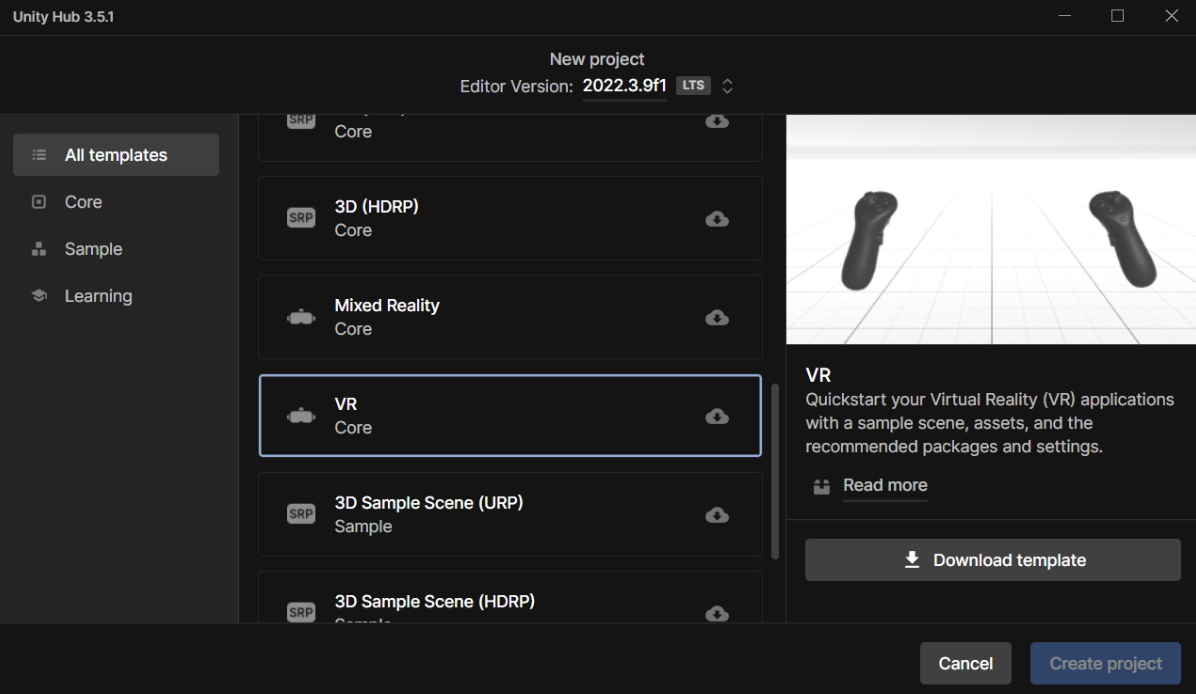Show the Sample templates category
This screenshot has height=694, width=1196.
(93, 249)
